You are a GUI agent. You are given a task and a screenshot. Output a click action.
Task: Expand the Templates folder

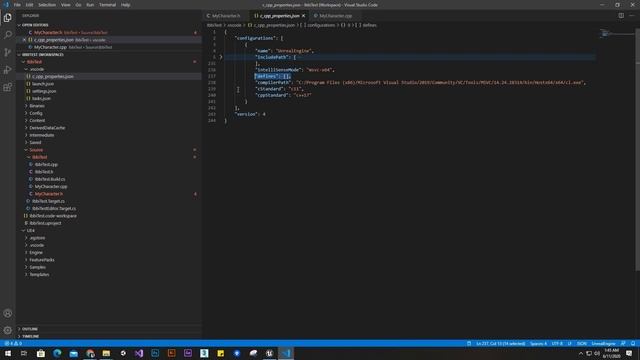click(39, 274)
